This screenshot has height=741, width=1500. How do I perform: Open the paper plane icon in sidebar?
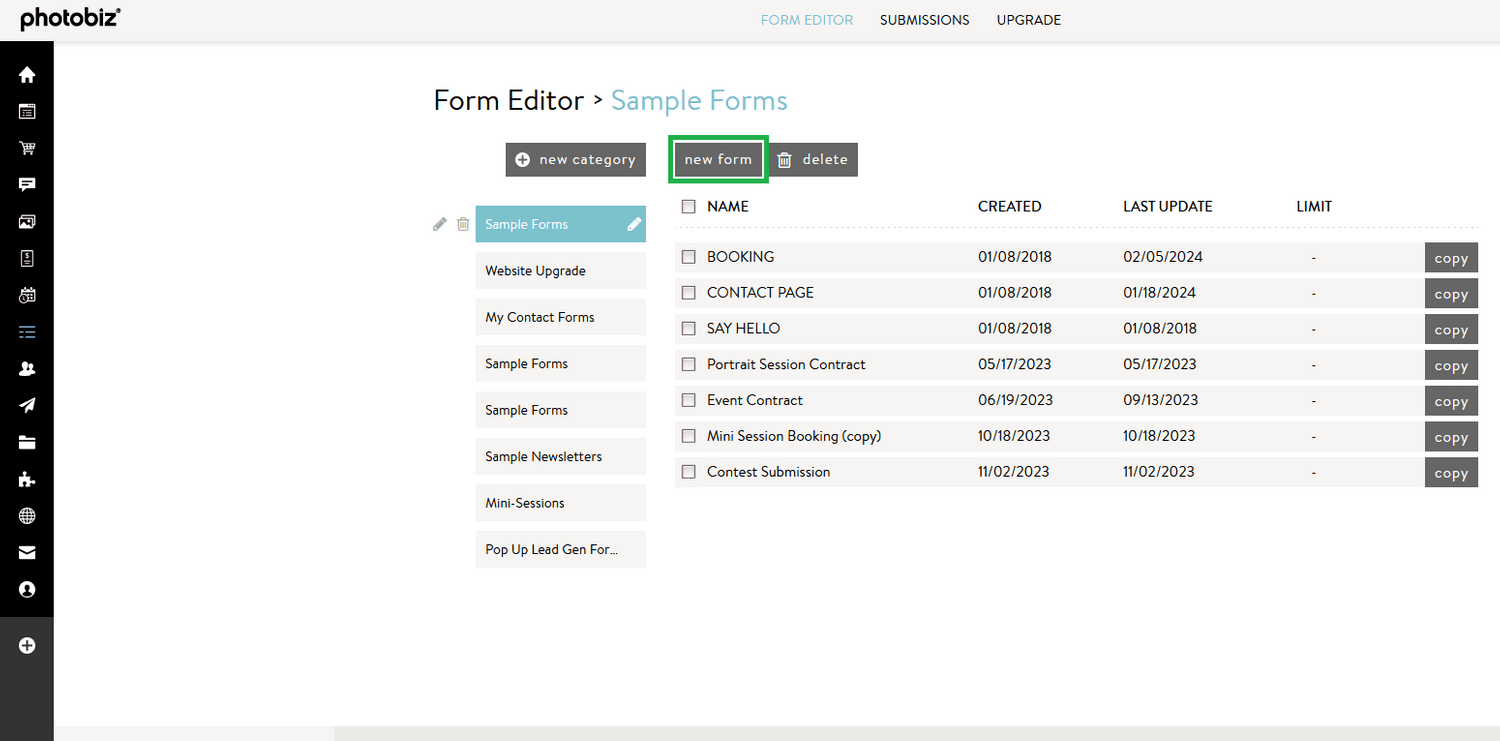coord(27,405)
